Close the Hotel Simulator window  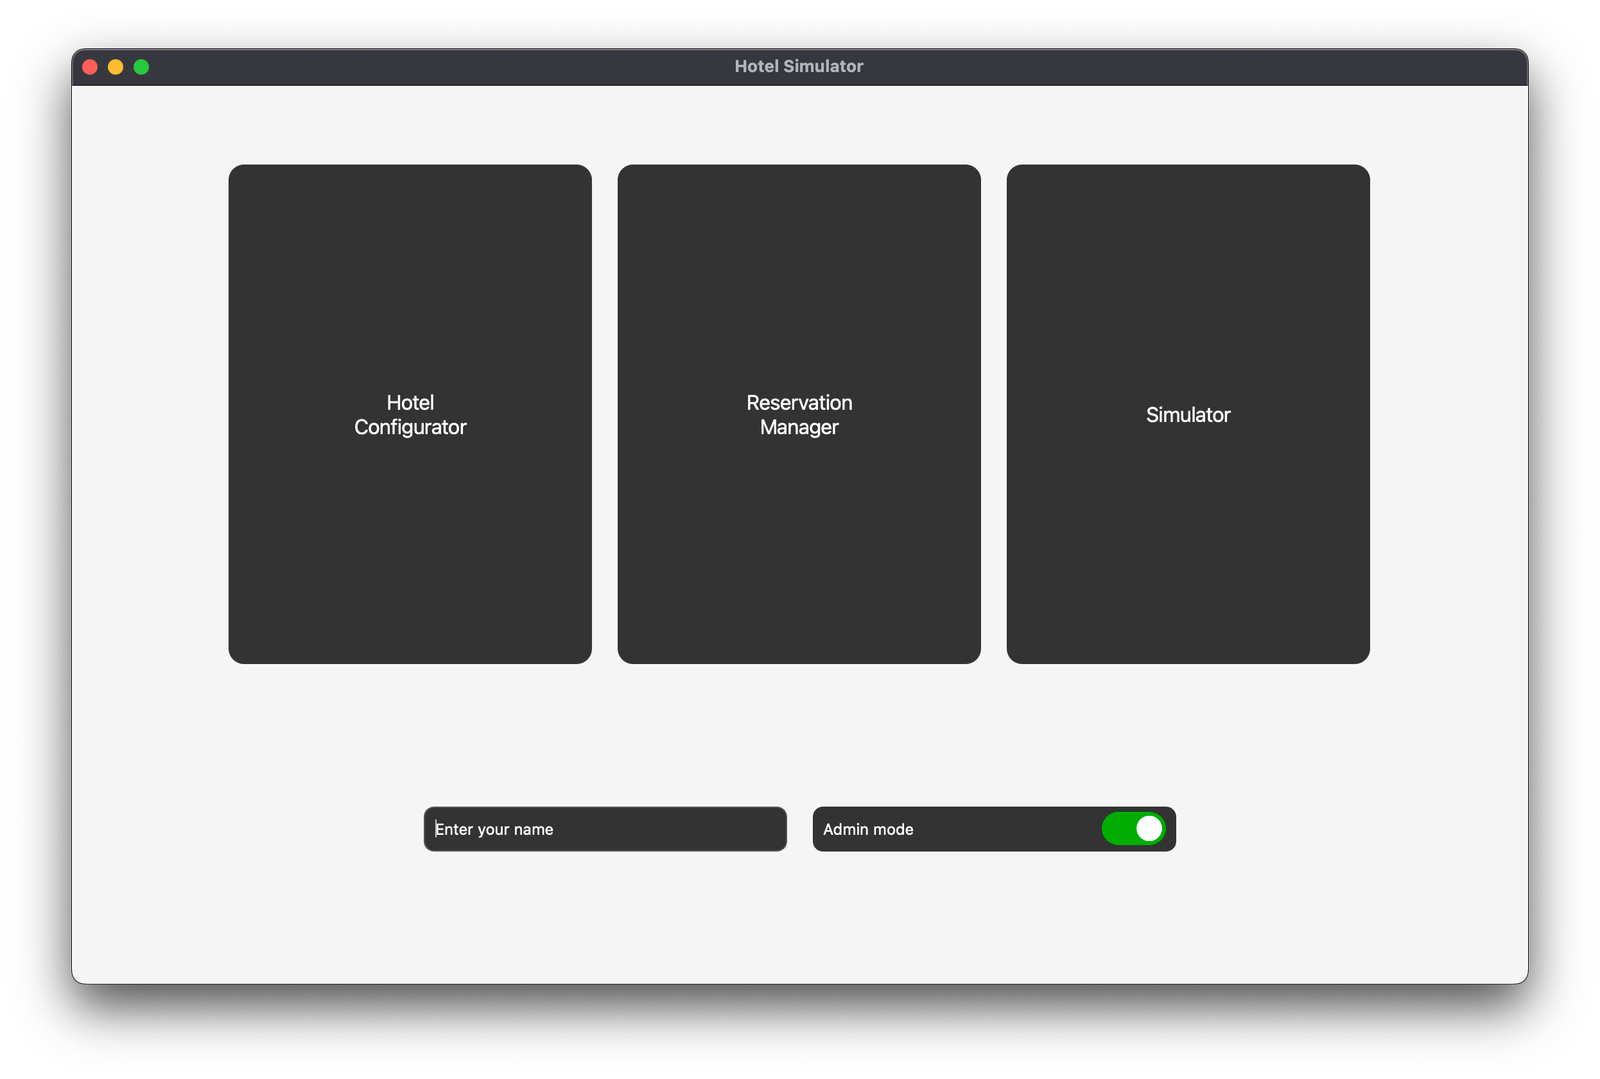90,67
